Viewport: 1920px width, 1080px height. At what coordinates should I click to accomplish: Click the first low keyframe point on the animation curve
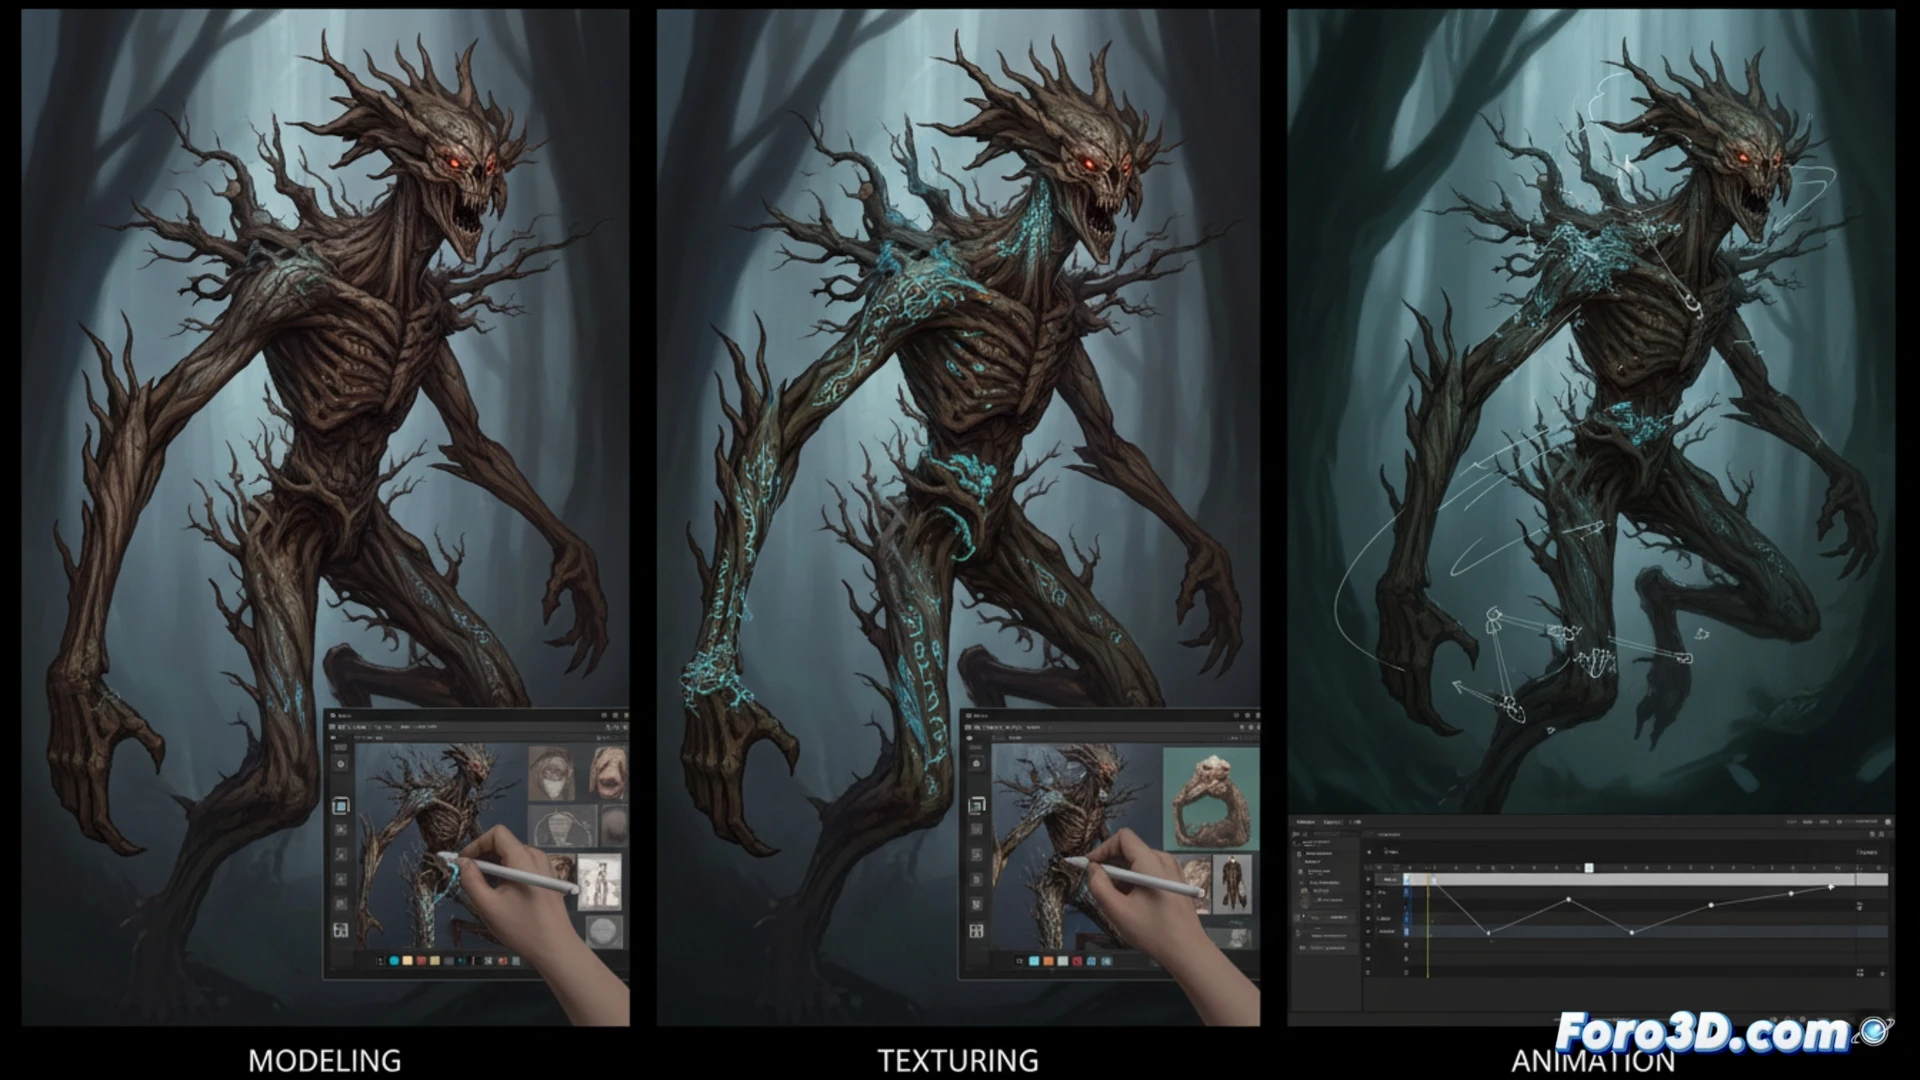tap(1488, 933)
